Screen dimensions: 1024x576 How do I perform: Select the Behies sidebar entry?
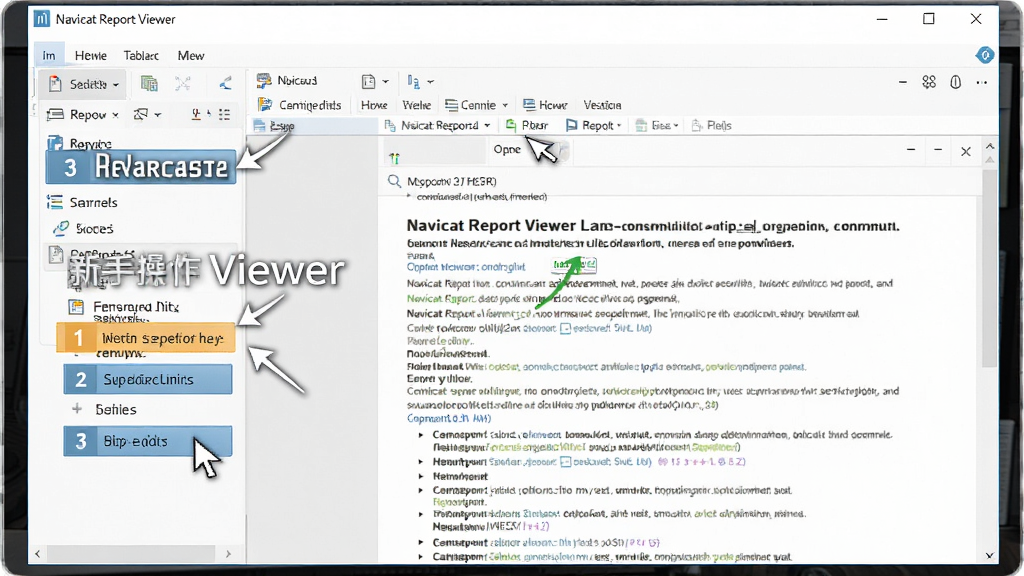116,409
